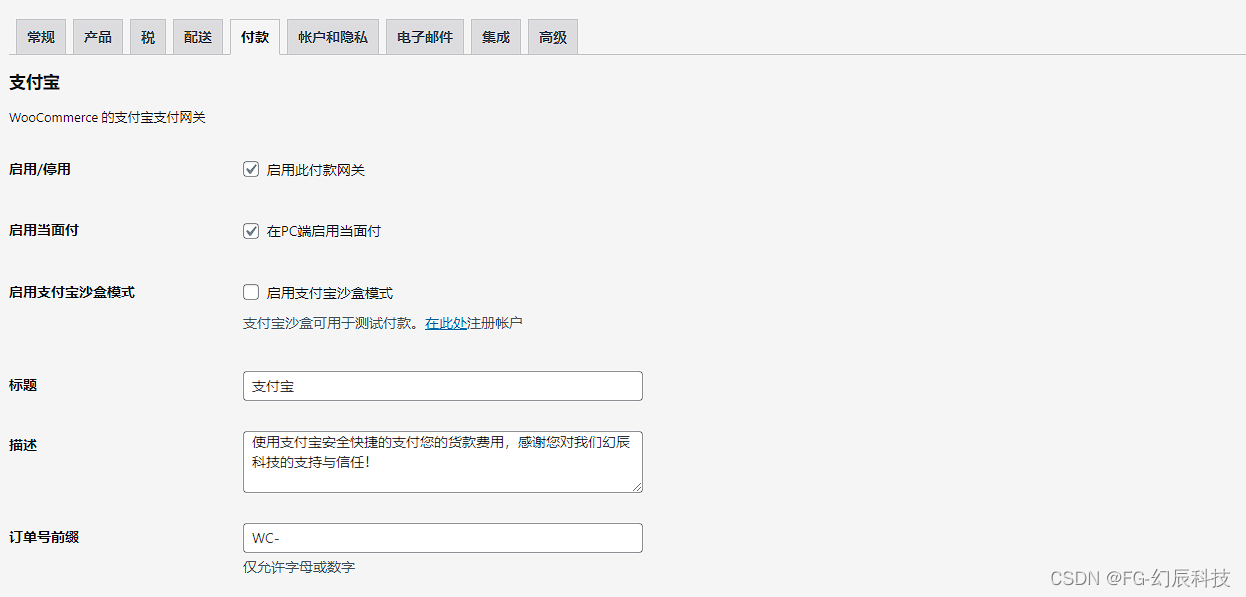The width and height of the screenshot is (1246, 597).
Task: Go to the 高级 tab
Action: [x=553, y=37]
